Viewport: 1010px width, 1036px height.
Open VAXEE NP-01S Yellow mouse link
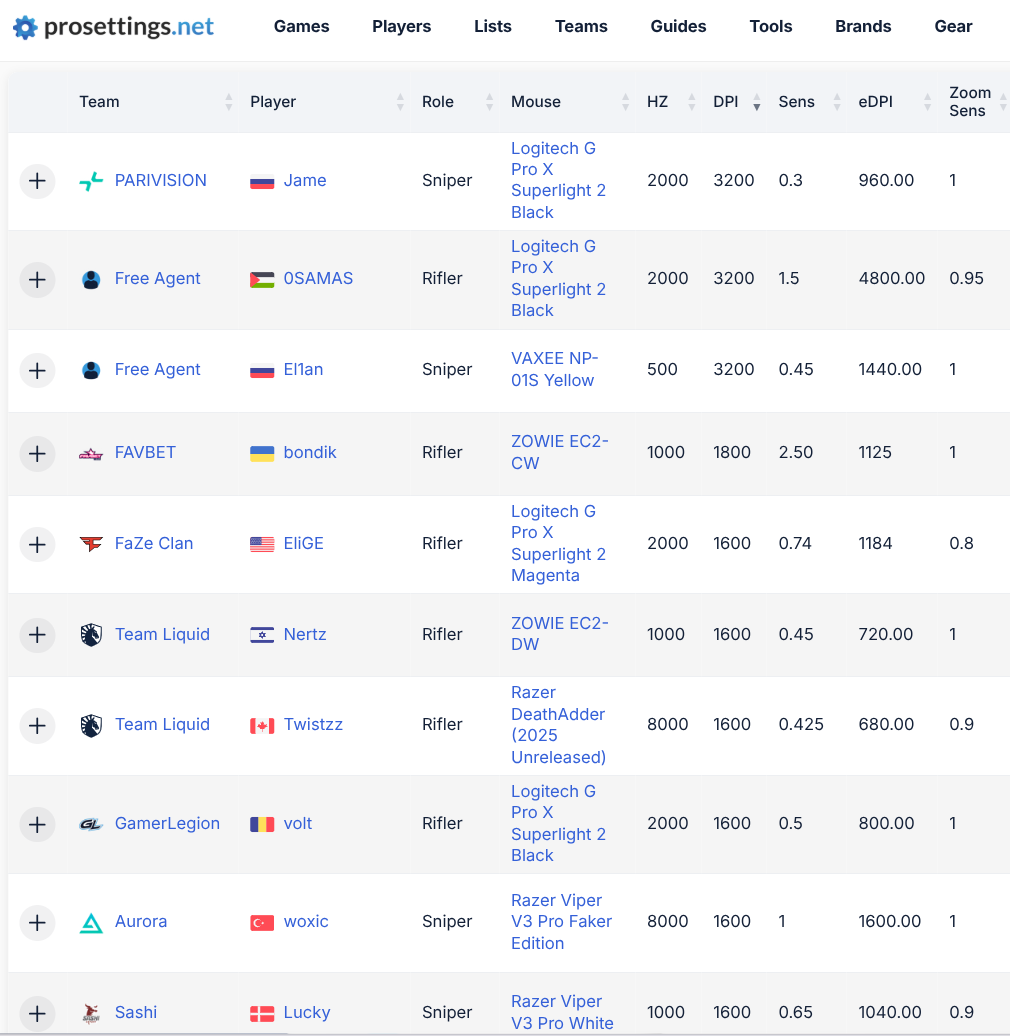[554, 369]
